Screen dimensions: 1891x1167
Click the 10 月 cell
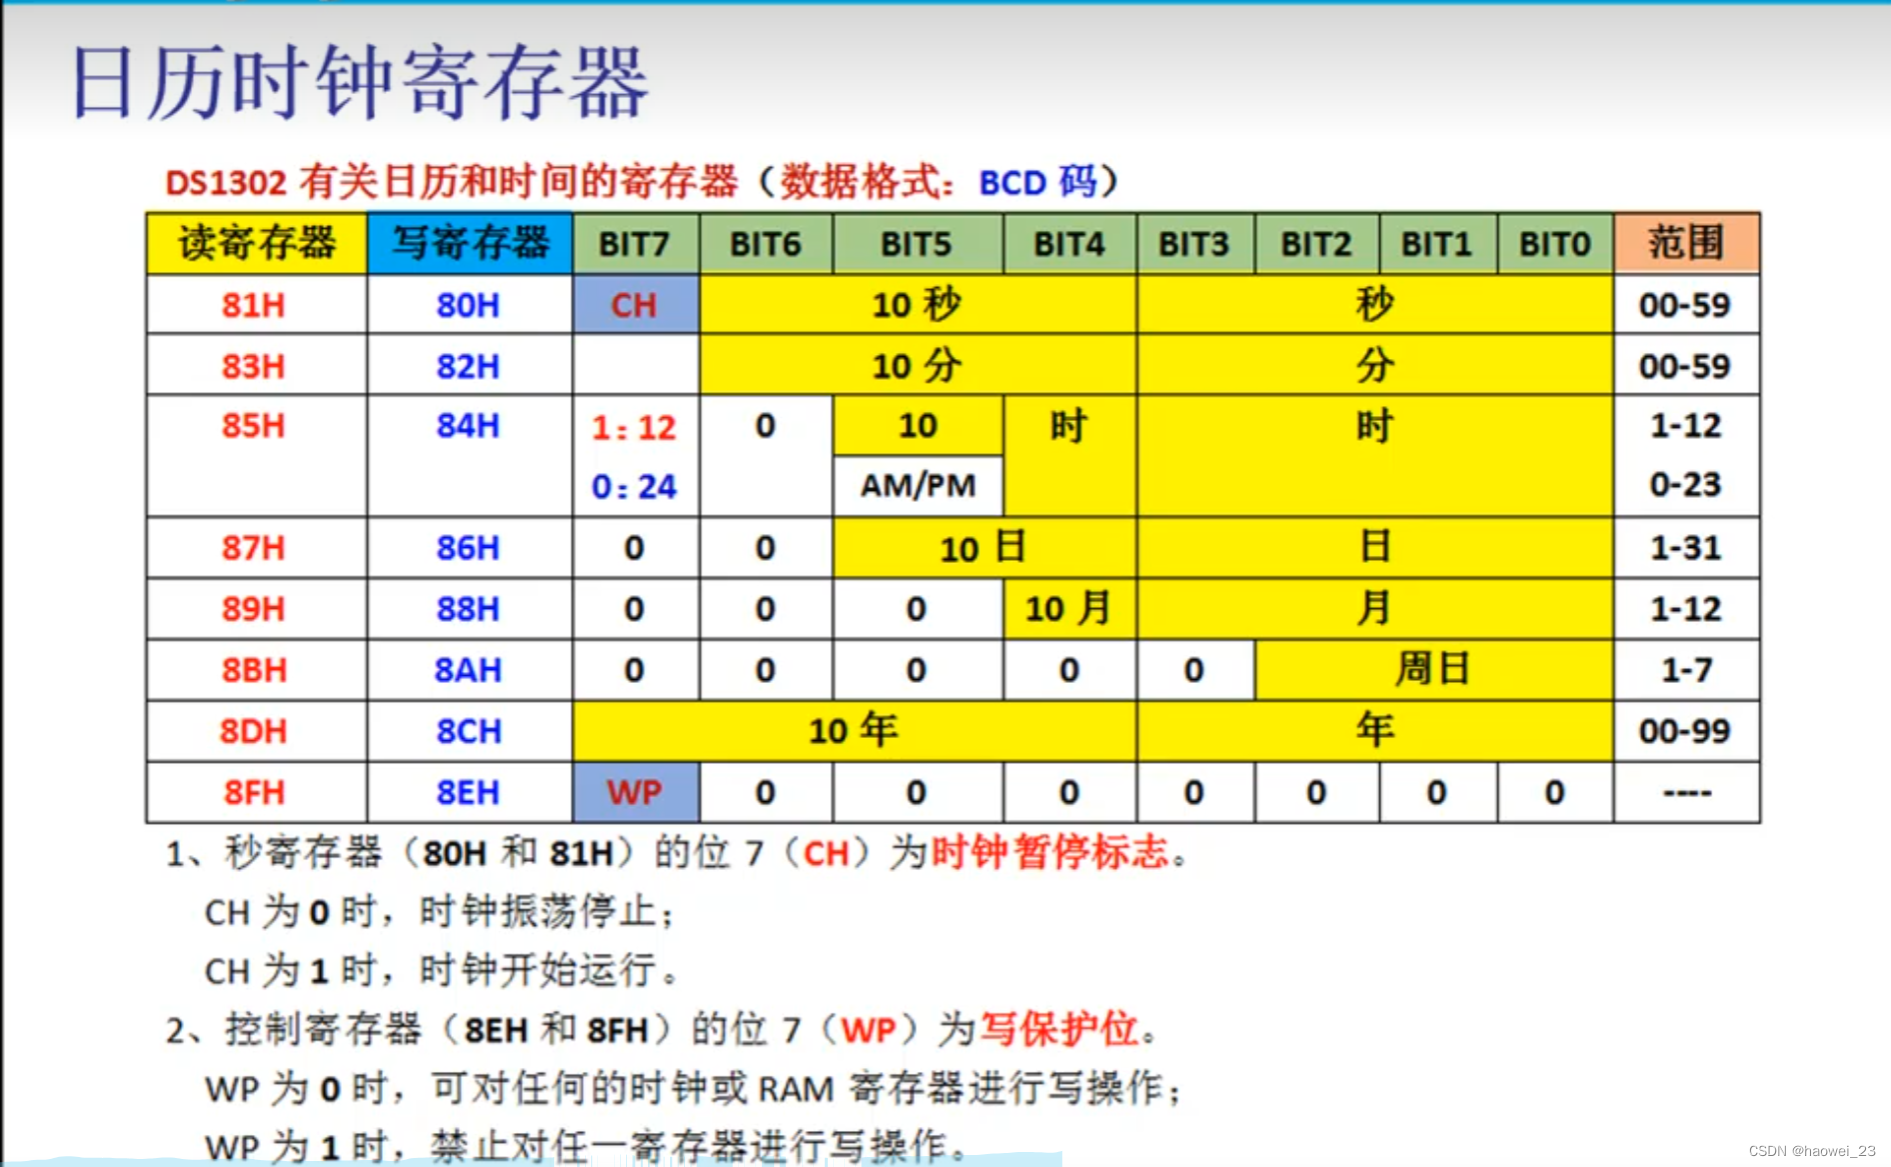(1069, 608)
